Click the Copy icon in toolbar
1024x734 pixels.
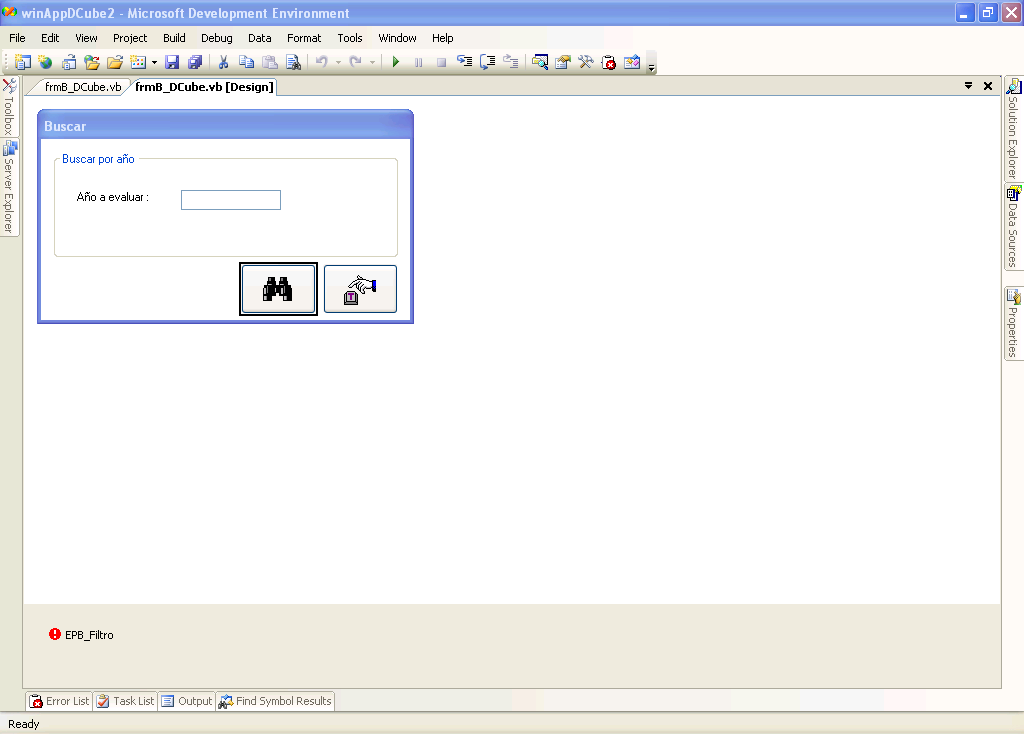coord(246,62)
